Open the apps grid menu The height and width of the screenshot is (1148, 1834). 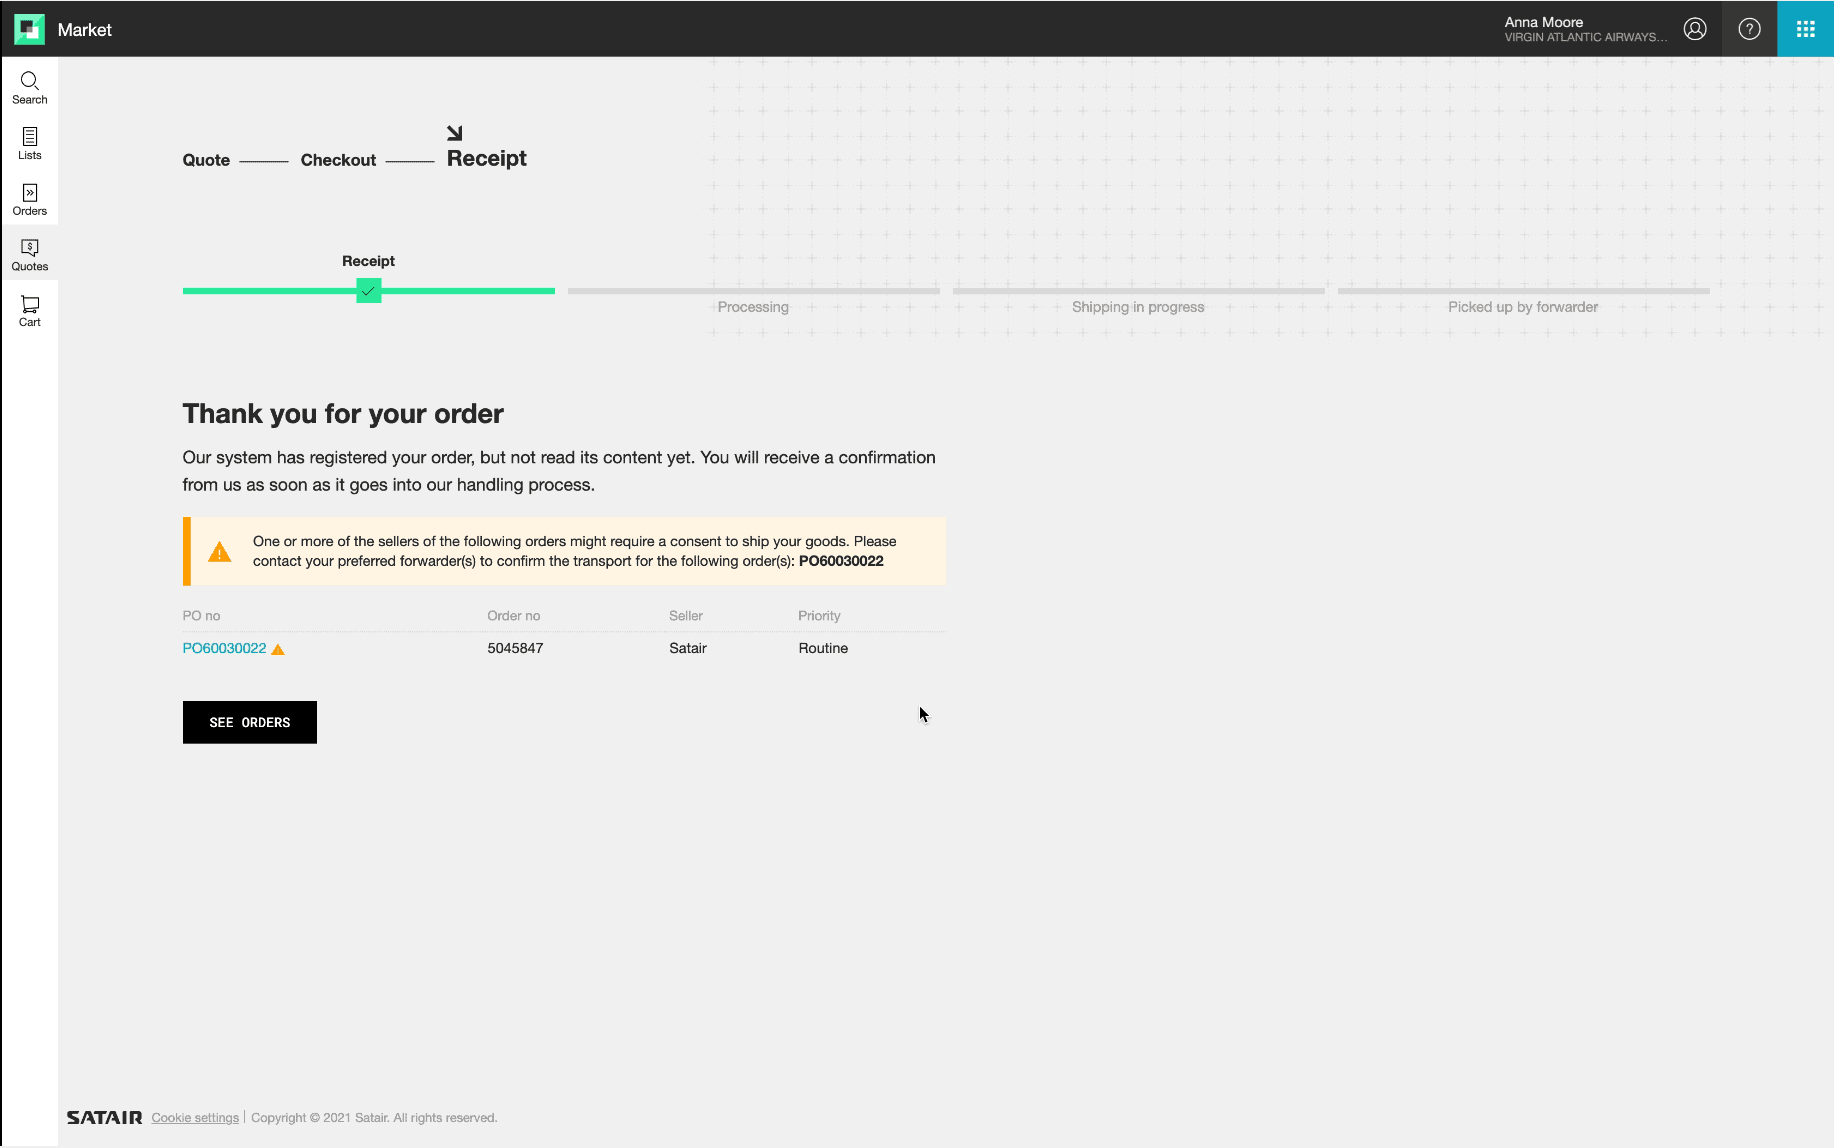(1805, 29)
